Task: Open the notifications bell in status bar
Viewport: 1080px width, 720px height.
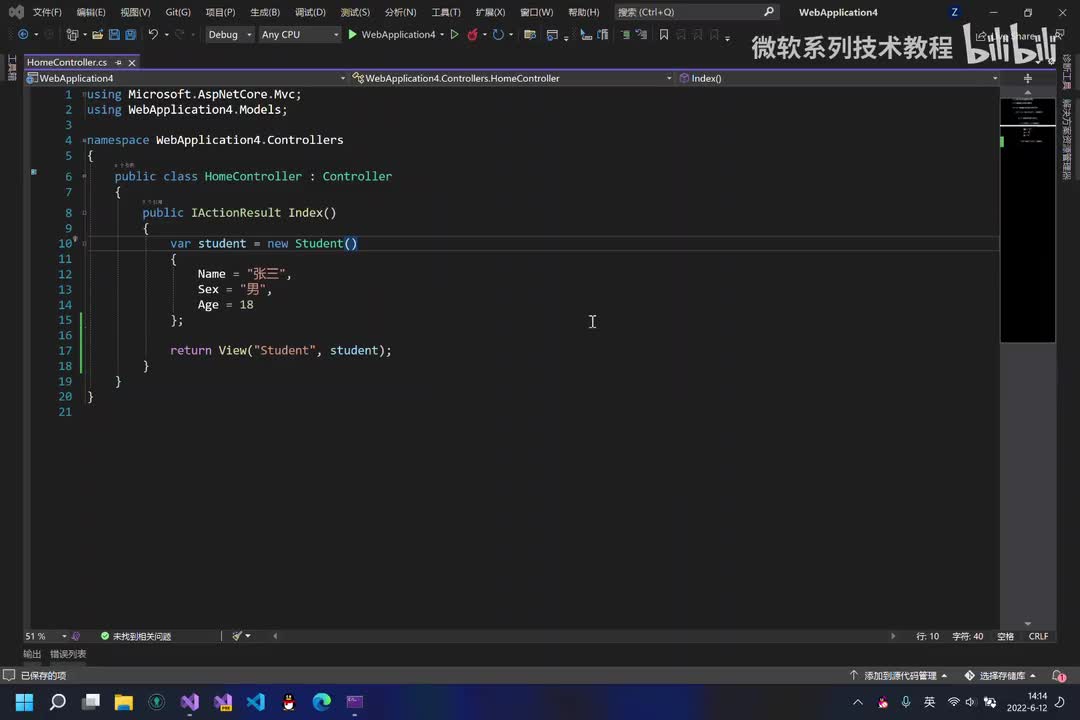Action: click(1059, 676)
